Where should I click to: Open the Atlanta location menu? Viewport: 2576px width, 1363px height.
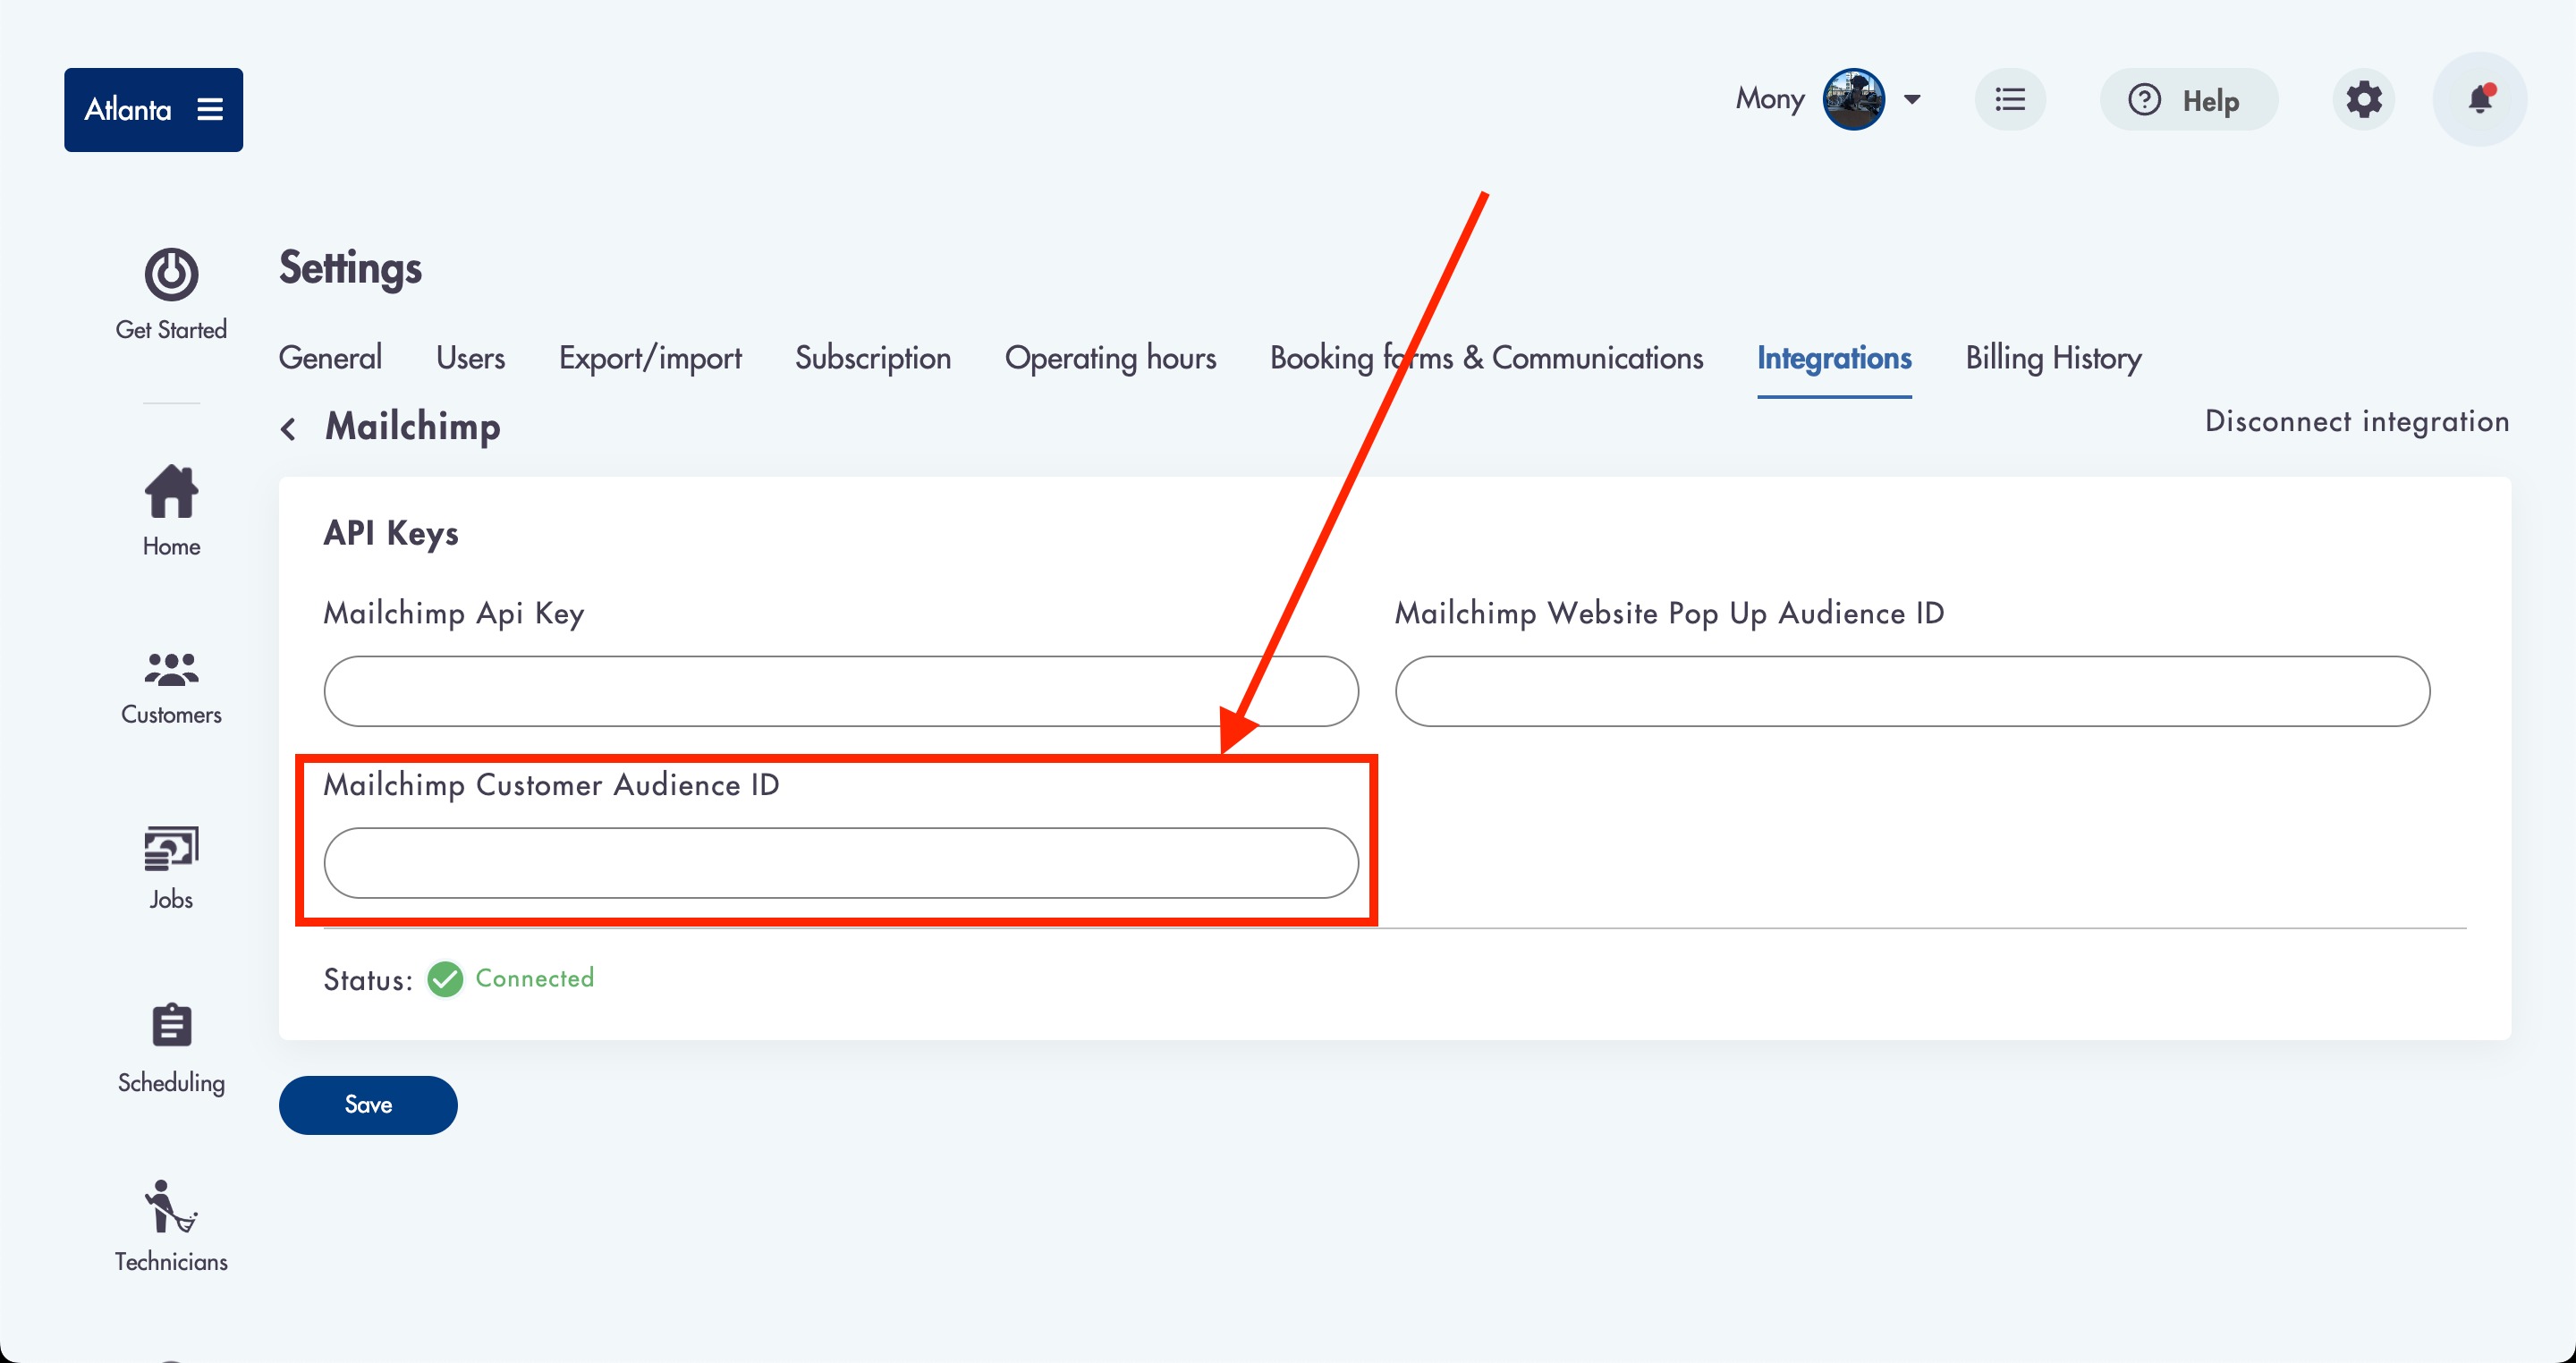(153, 109)
